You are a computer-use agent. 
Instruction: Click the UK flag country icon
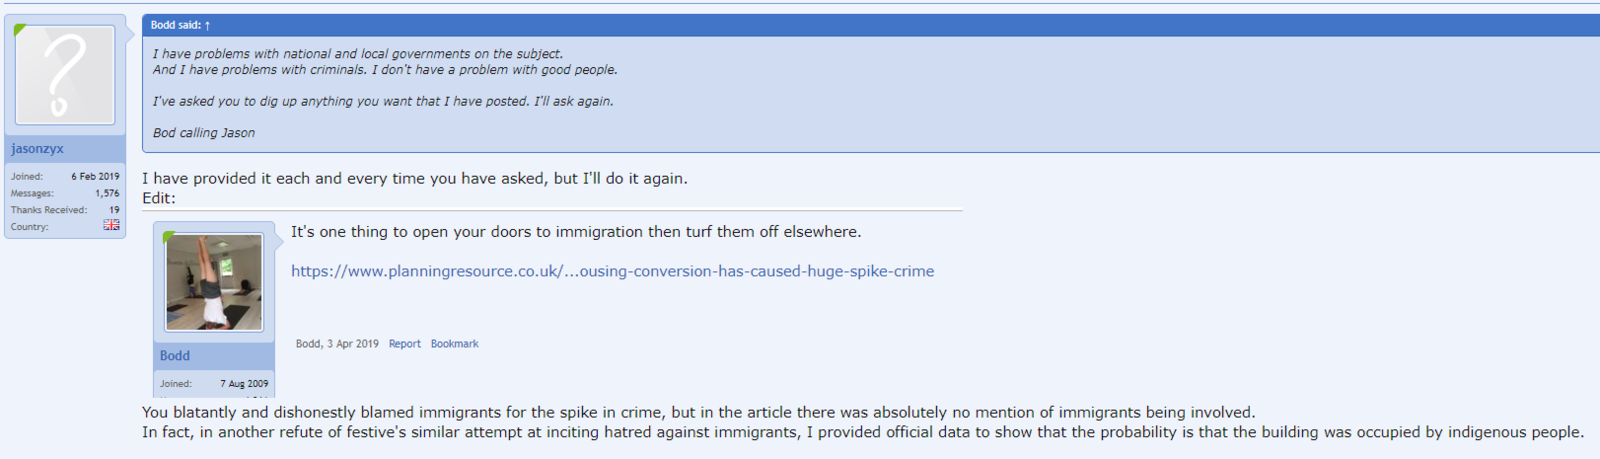pyautogui.click(x=111, y=226)
